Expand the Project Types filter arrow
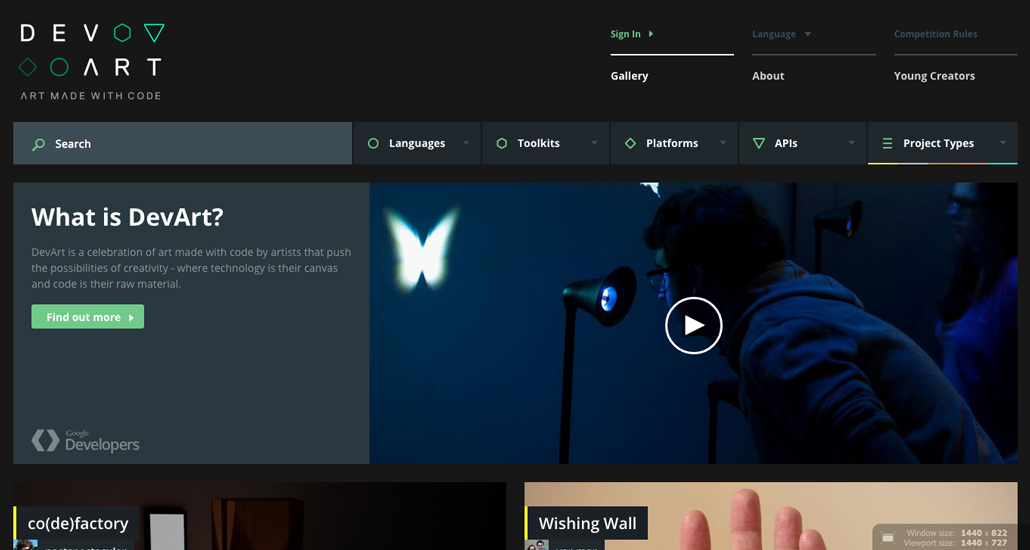The height and width of the screenshot is (550, 1030). click(1002, 143)
